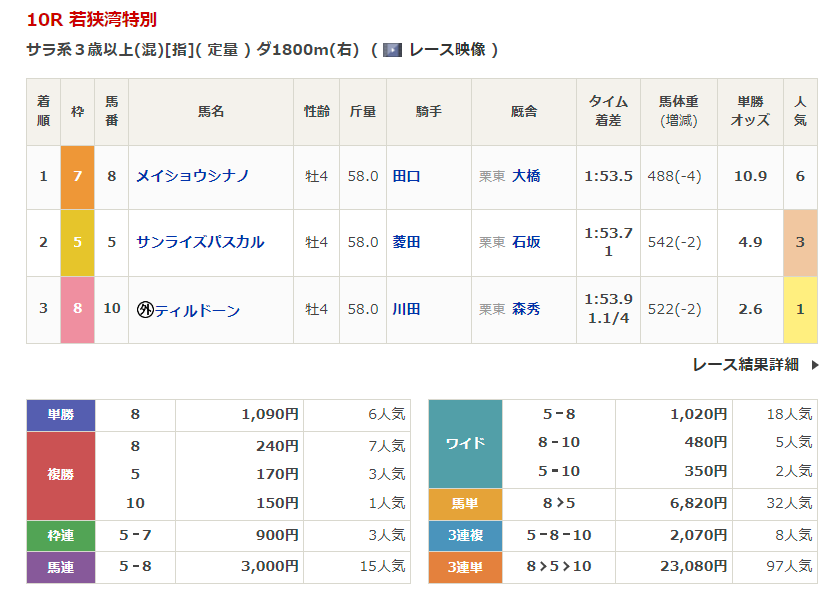The height and width of the screenshot is (597, 839).
Task: Open trainer 石坂 profile
Action: coord(526,242)
